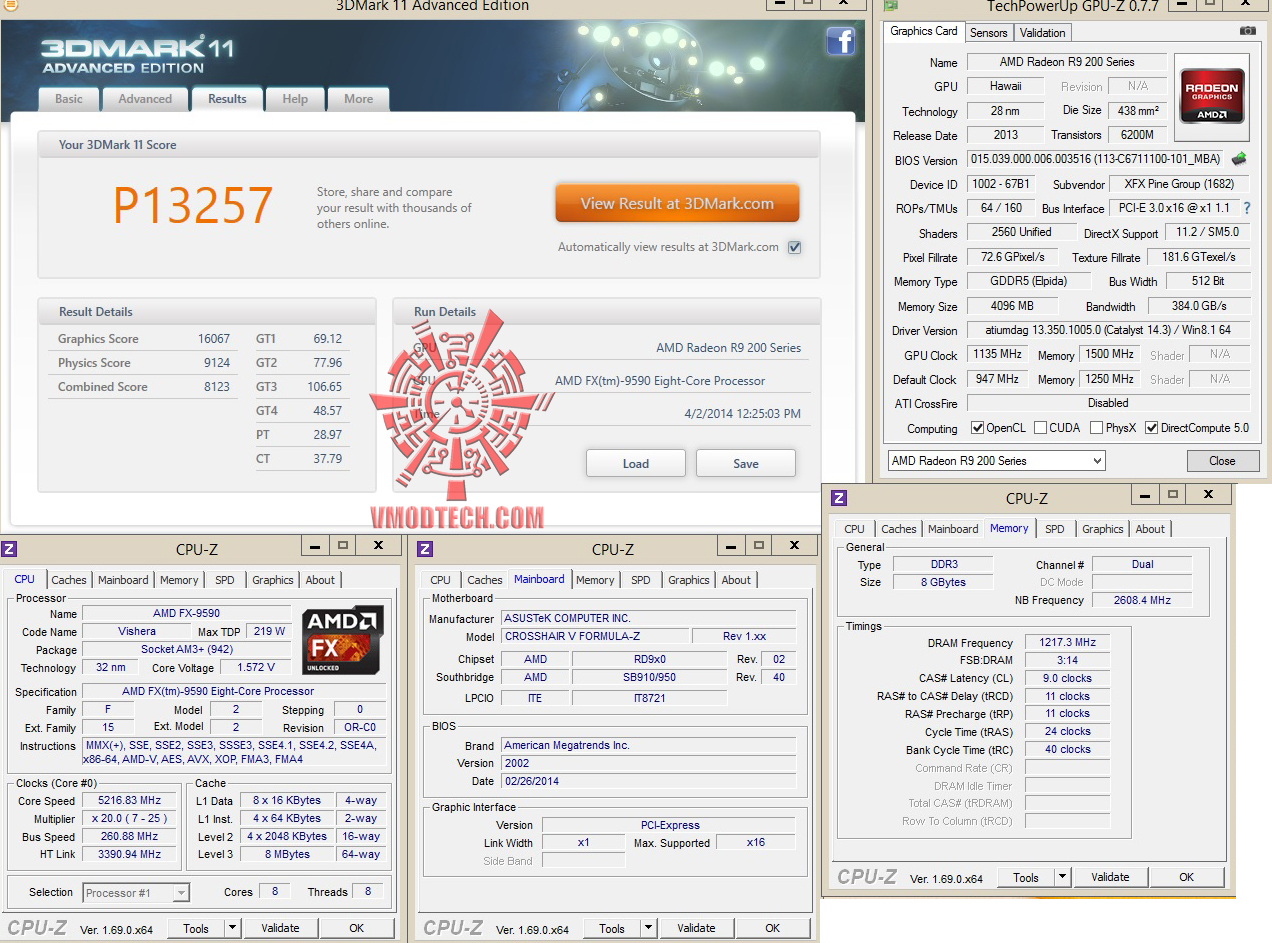Enable the PhysX checkbox in GPU-Z

click(1097, 428)
